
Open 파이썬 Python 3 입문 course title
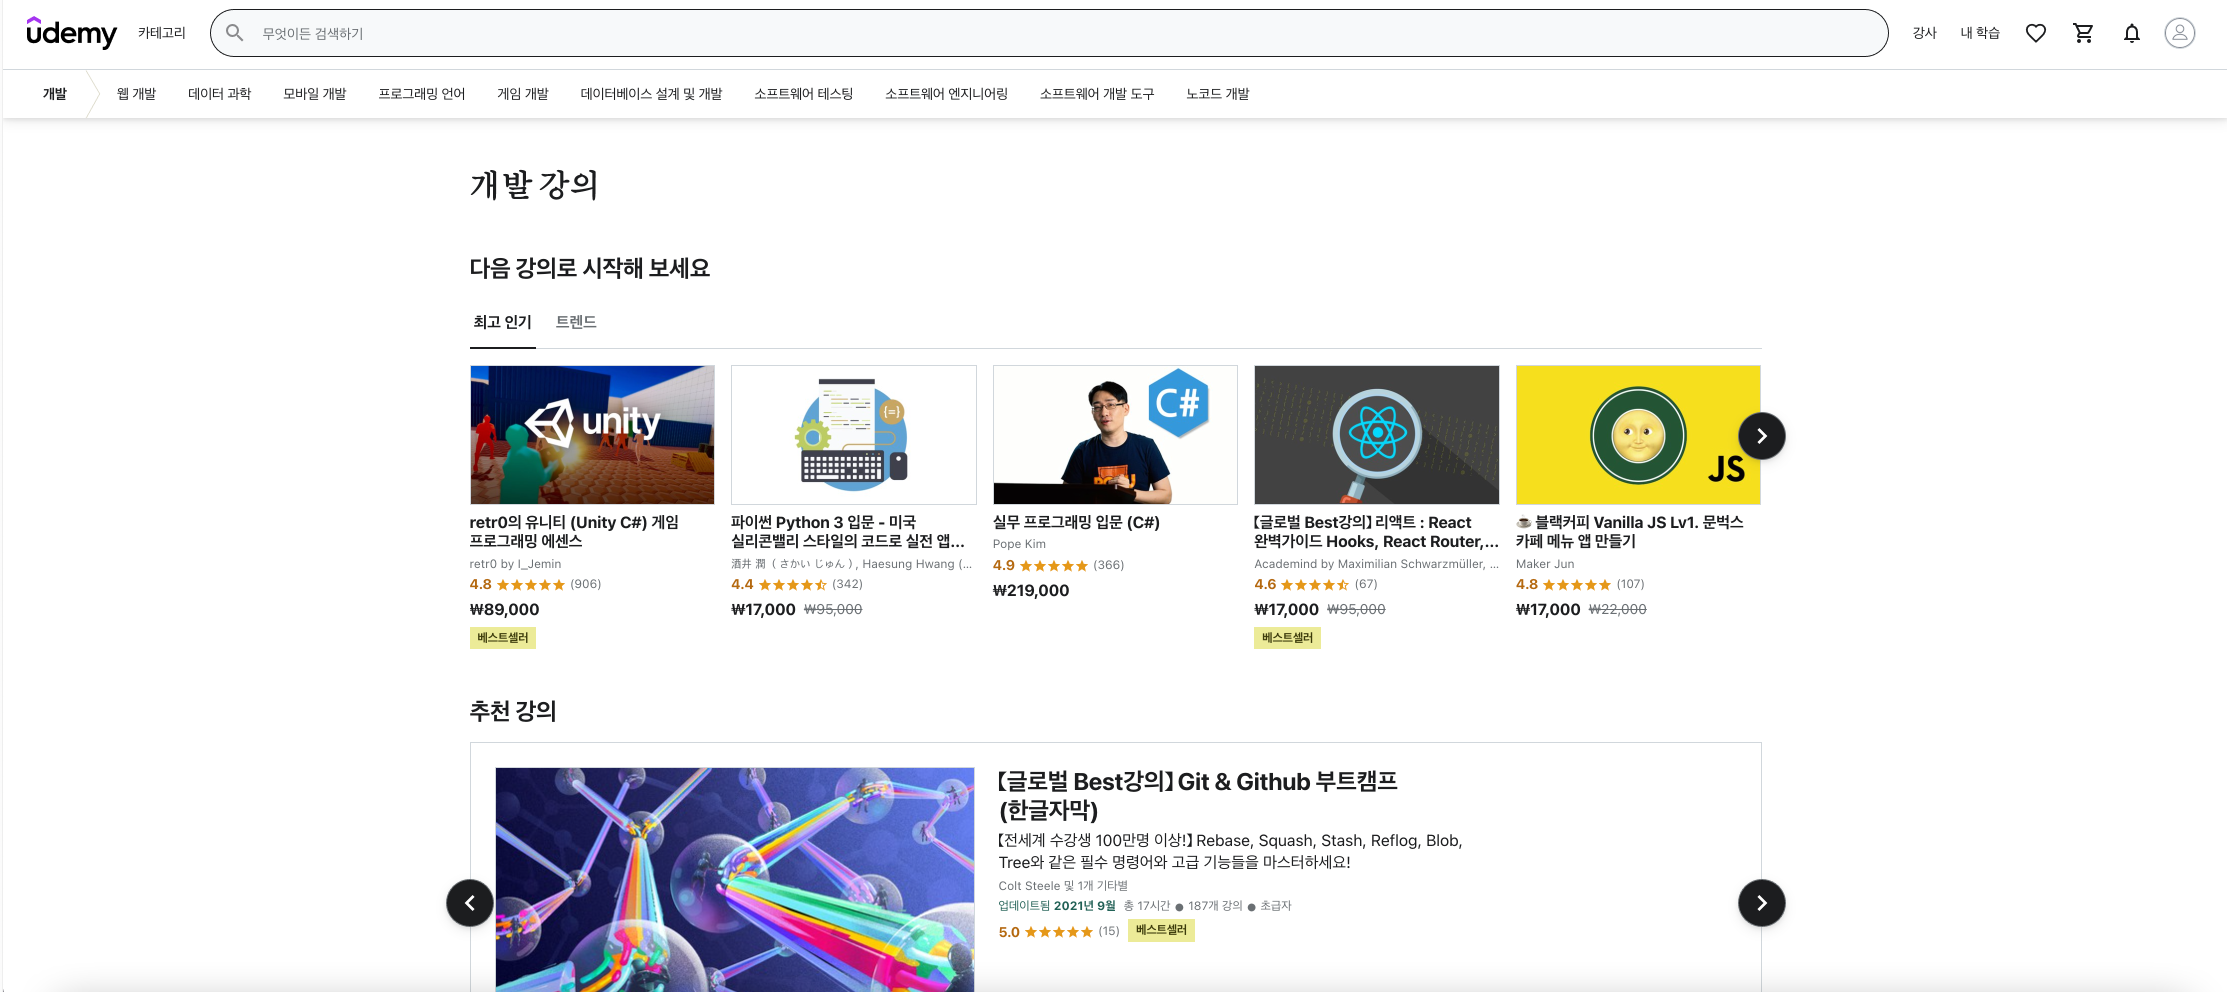click(848, 532)
